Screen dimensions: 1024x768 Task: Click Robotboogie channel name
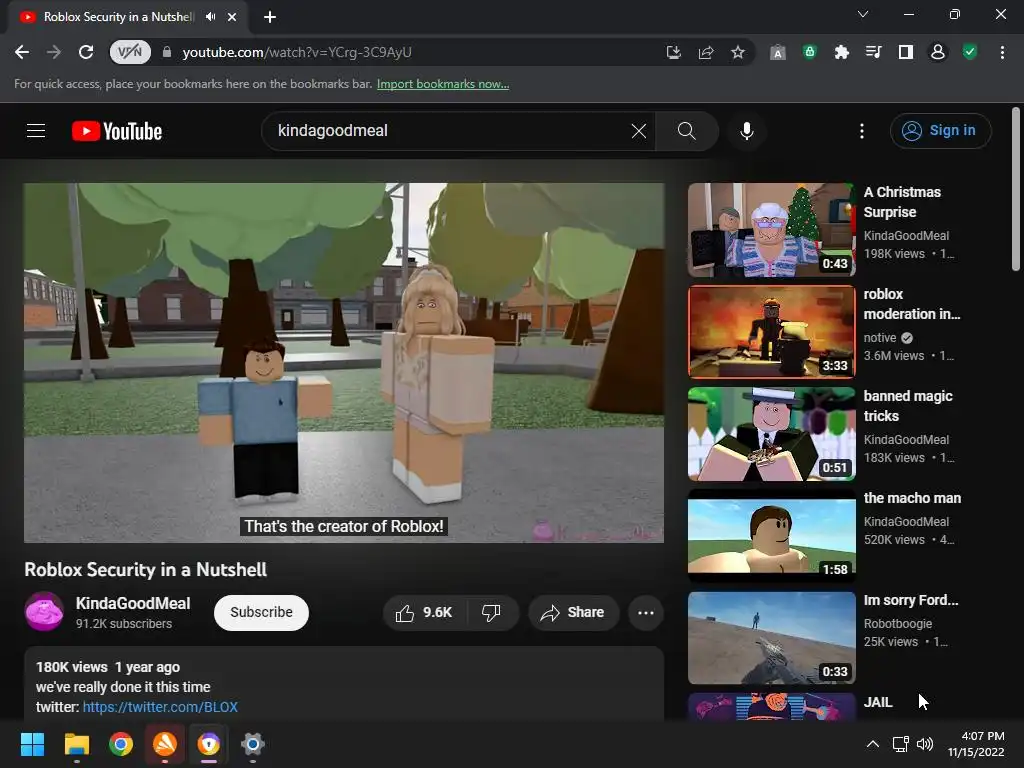(x=898, y=624)
